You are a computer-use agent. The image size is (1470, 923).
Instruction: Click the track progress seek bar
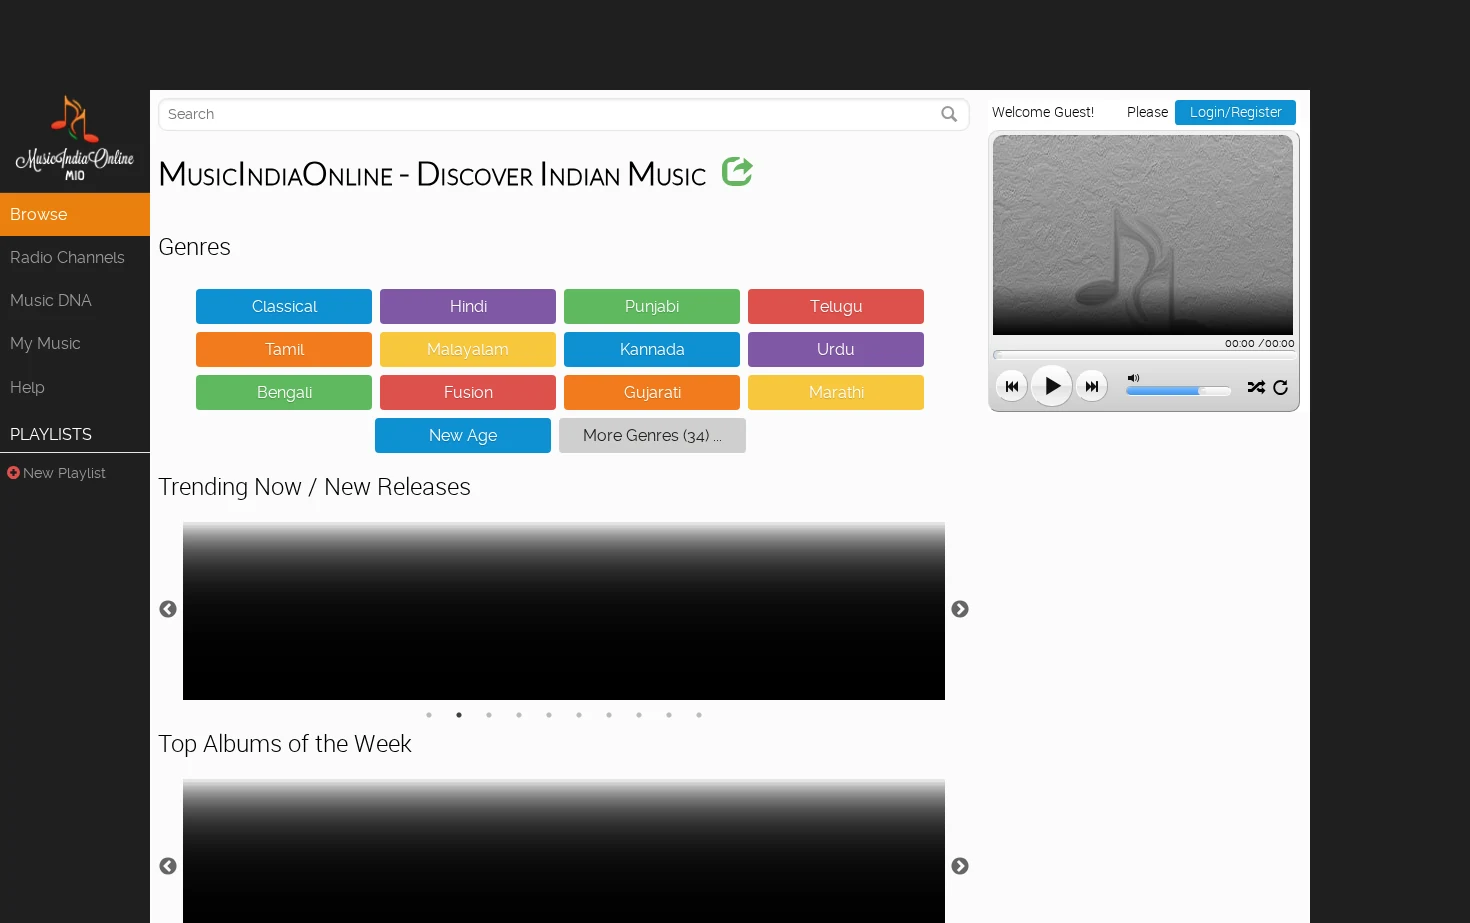(1143, 355)
